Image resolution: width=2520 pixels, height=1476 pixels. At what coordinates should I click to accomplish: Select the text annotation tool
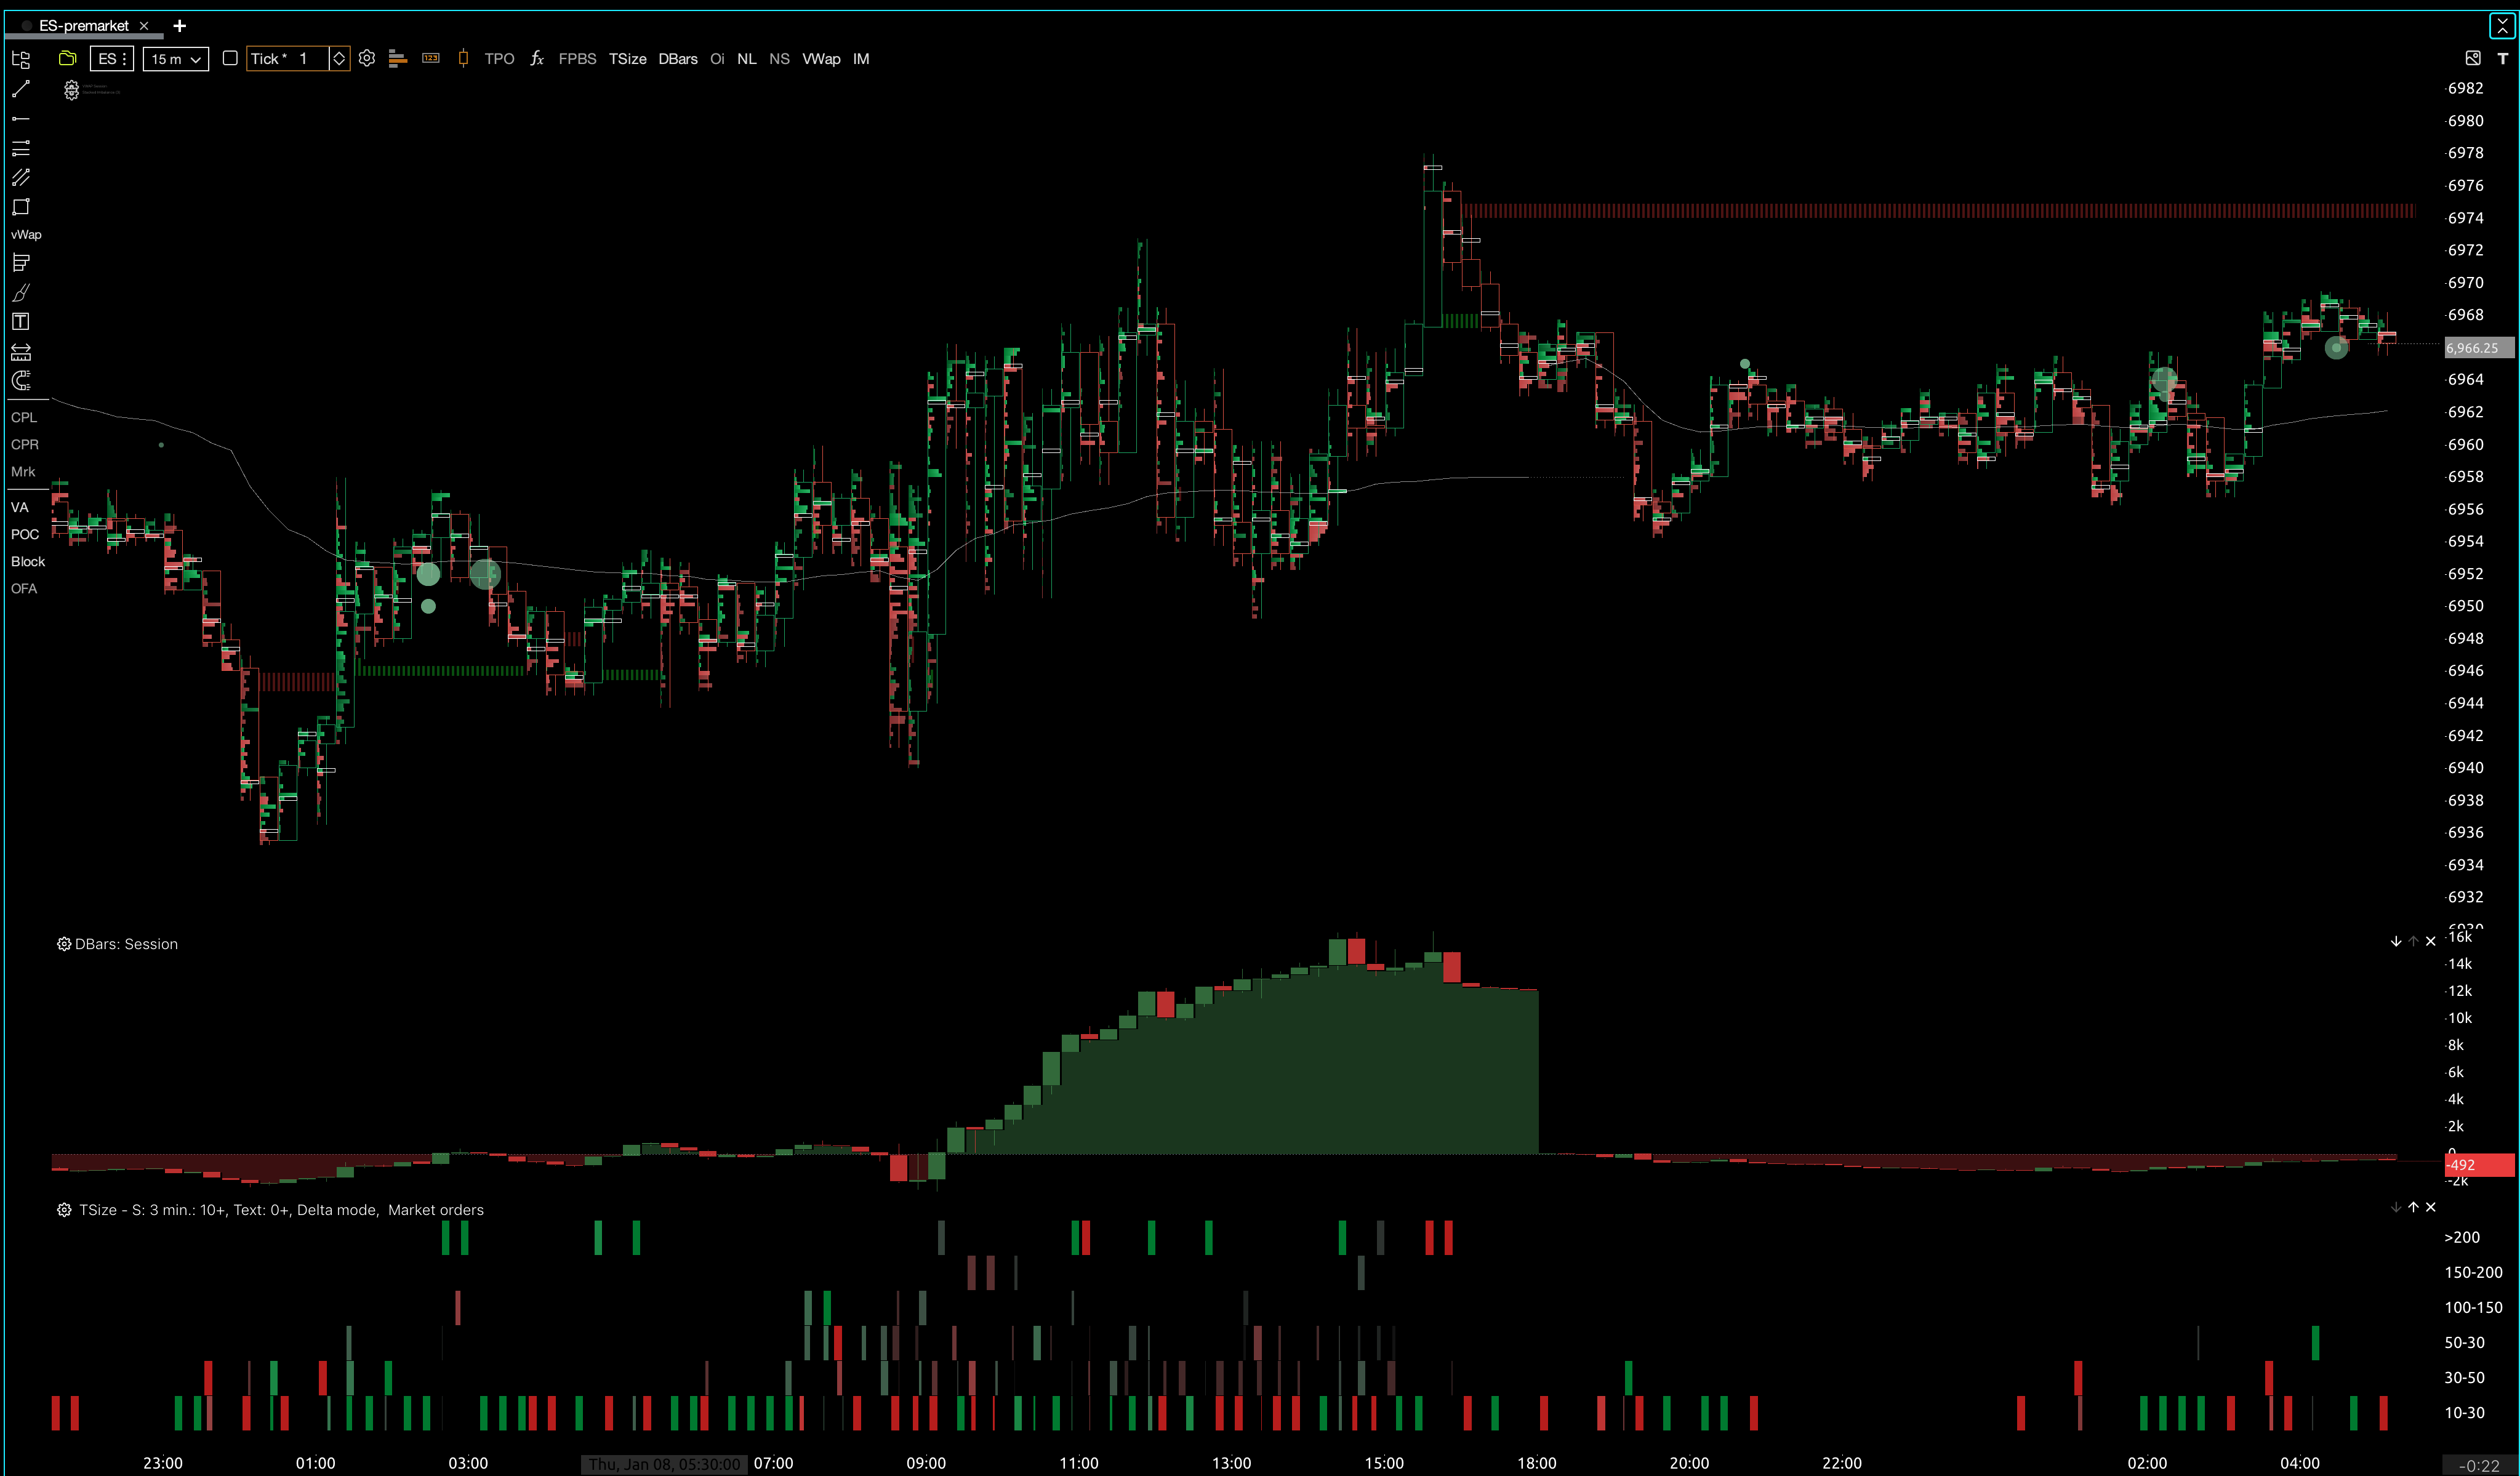pos(21,322)
